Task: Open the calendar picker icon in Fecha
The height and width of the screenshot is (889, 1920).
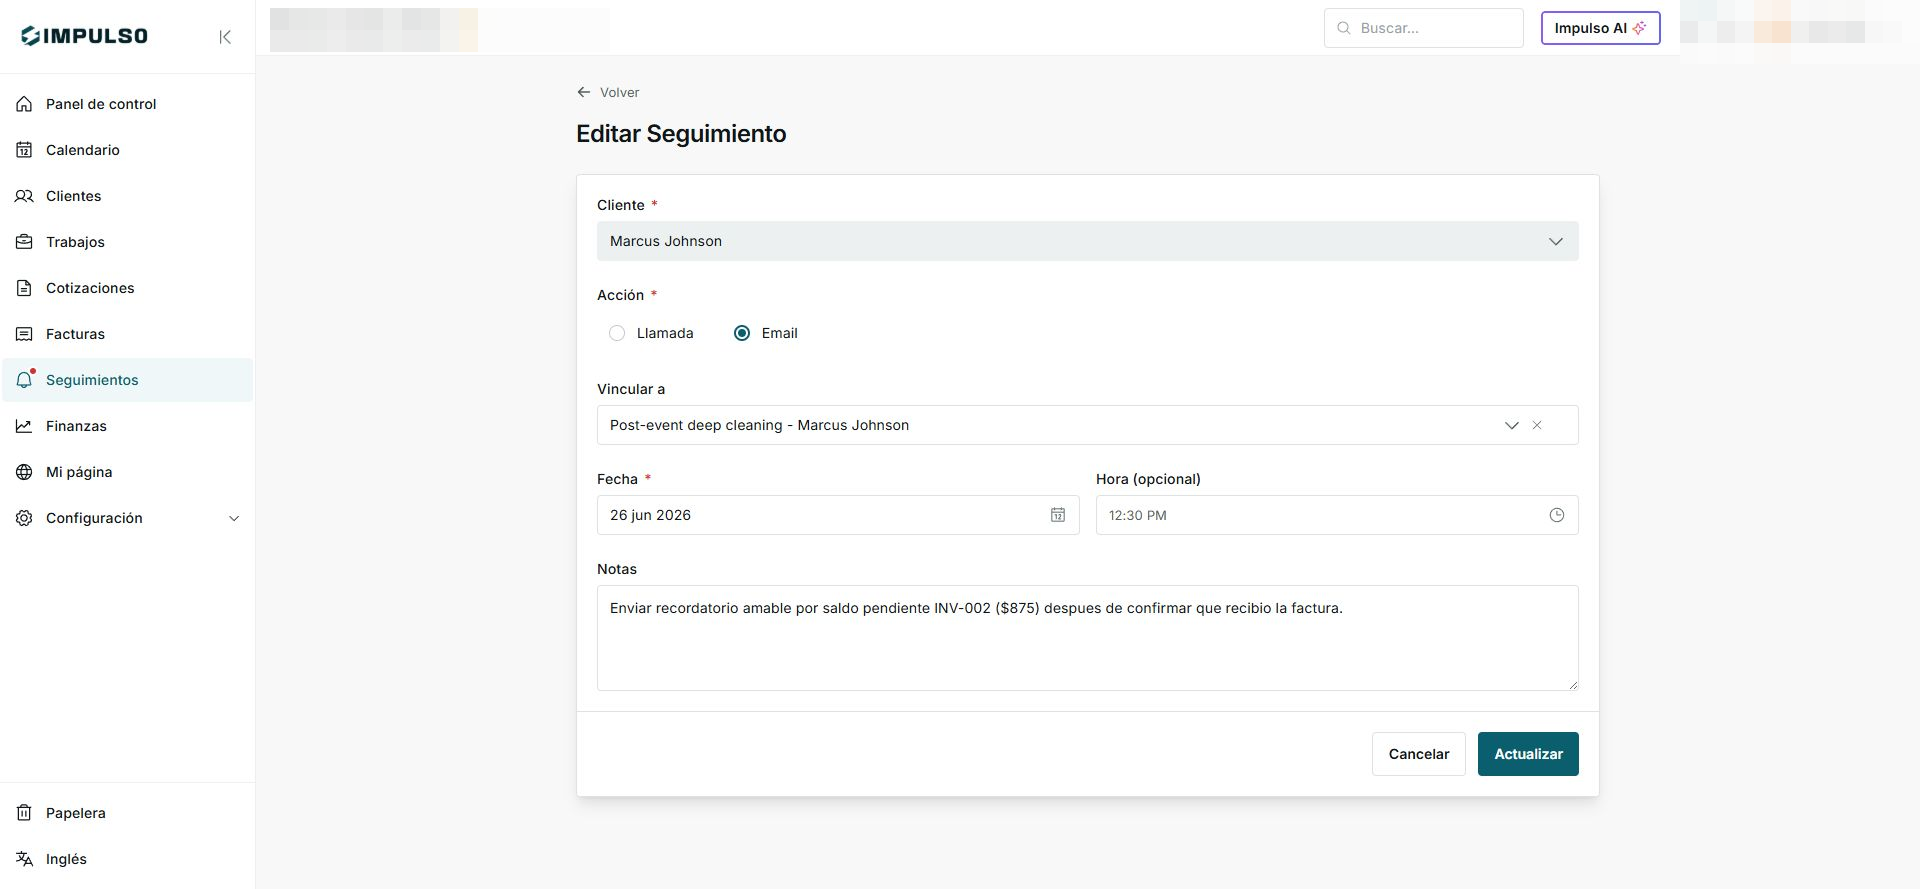Action: click(x=1057, y=515)
